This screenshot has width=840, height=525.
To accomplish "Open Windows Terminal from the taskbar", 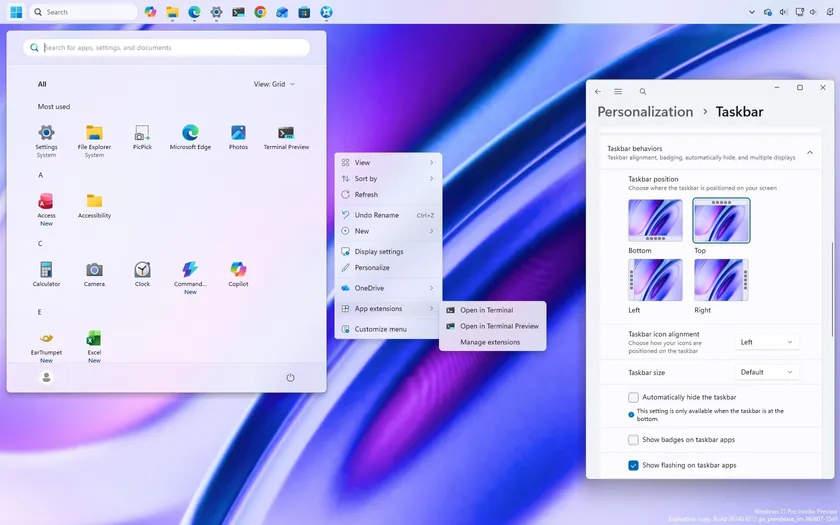I will [x=238, y=12].
